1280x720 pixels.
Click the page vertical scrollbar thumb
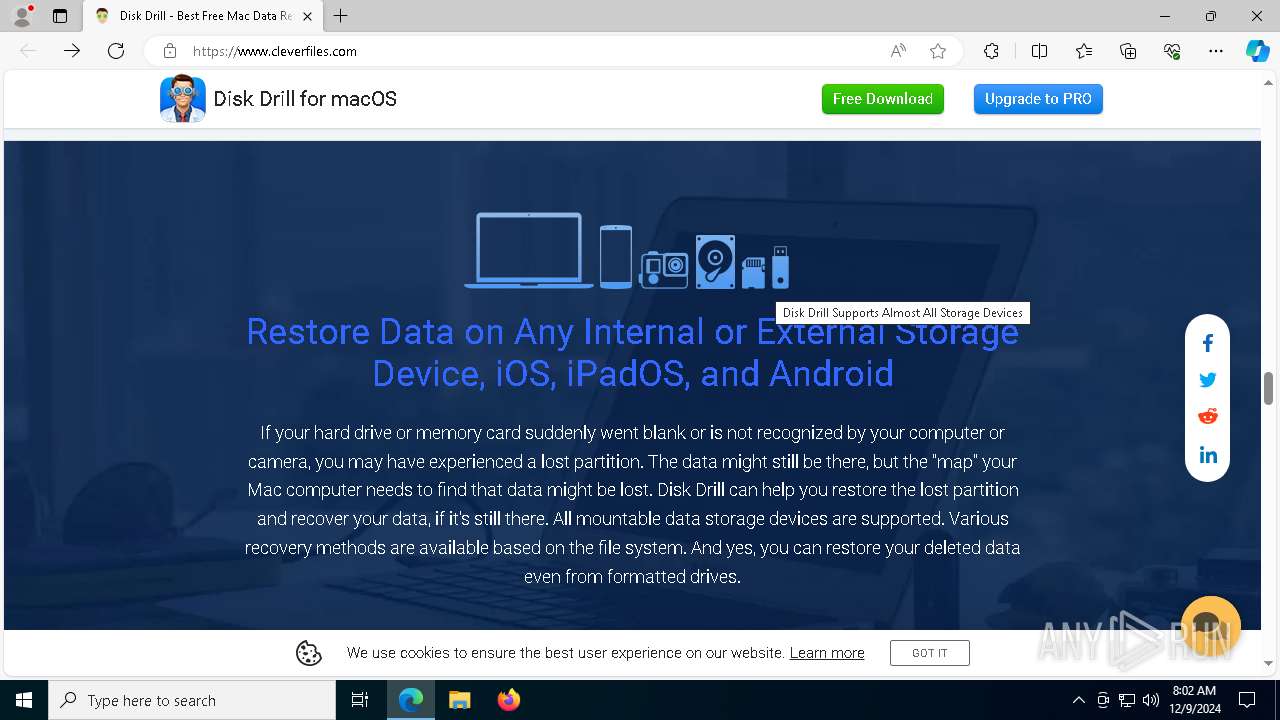coord(1269,388)
